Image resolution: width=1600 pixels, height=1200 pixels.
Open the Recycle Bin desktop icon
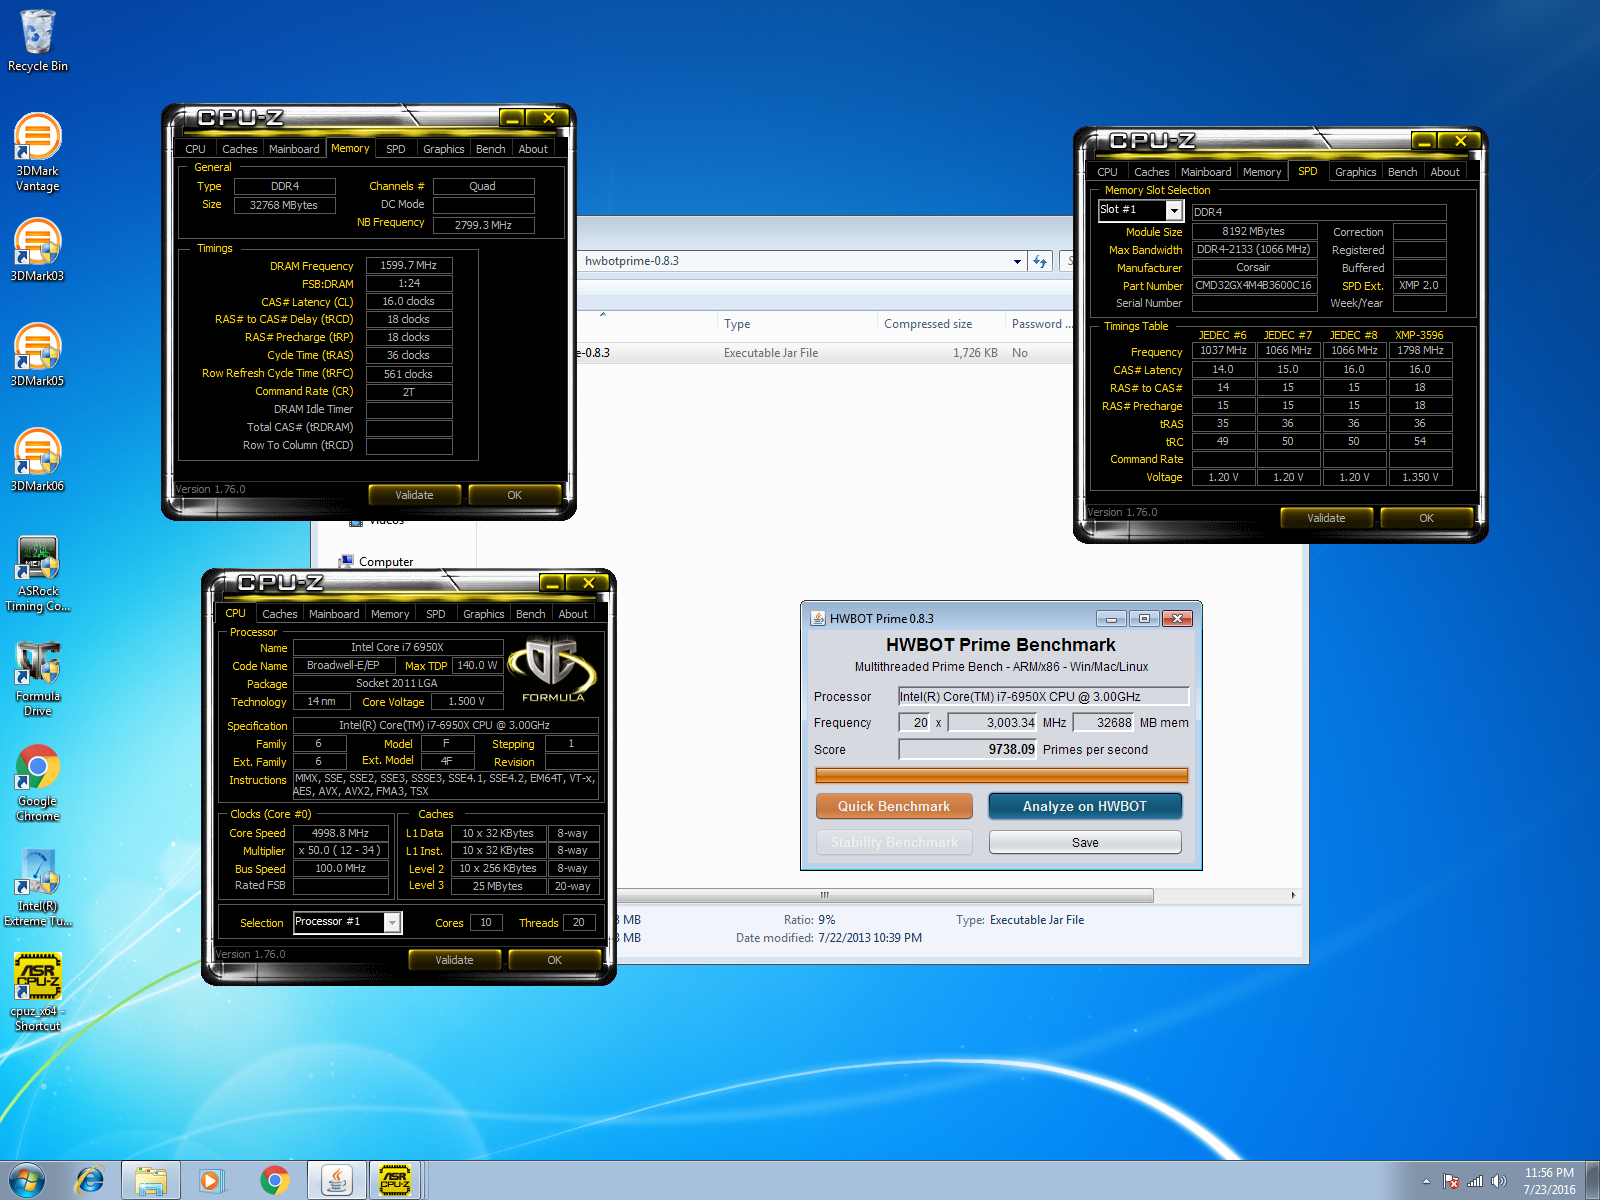(38, 41)
